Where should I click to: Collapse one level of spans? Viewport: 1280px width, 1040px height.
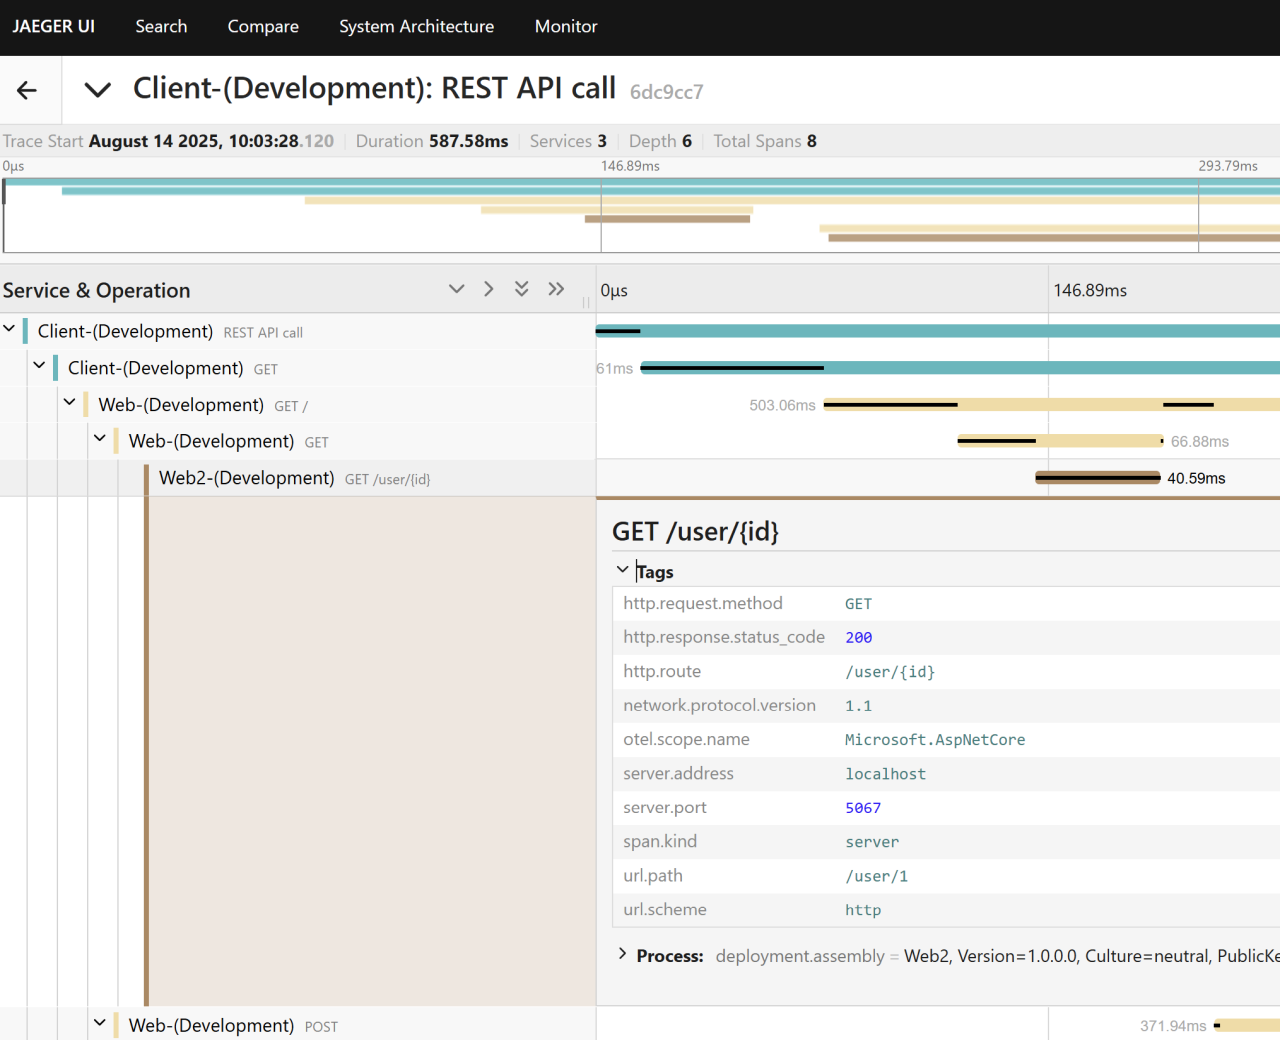(x=456, y=289)
